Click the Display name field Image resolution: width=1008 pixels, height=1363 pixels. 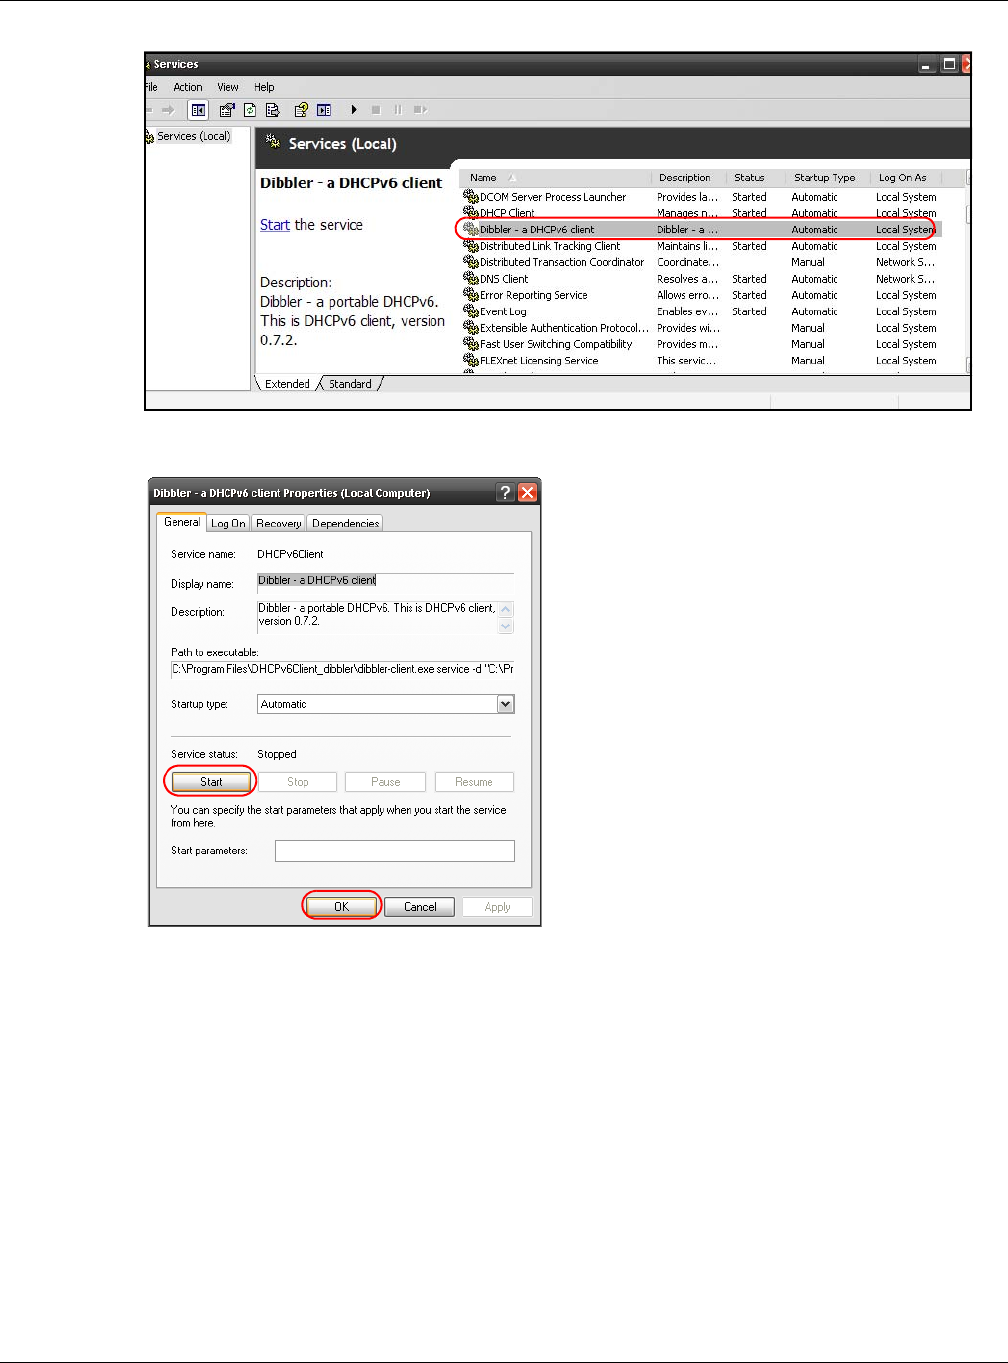(385, 581)
